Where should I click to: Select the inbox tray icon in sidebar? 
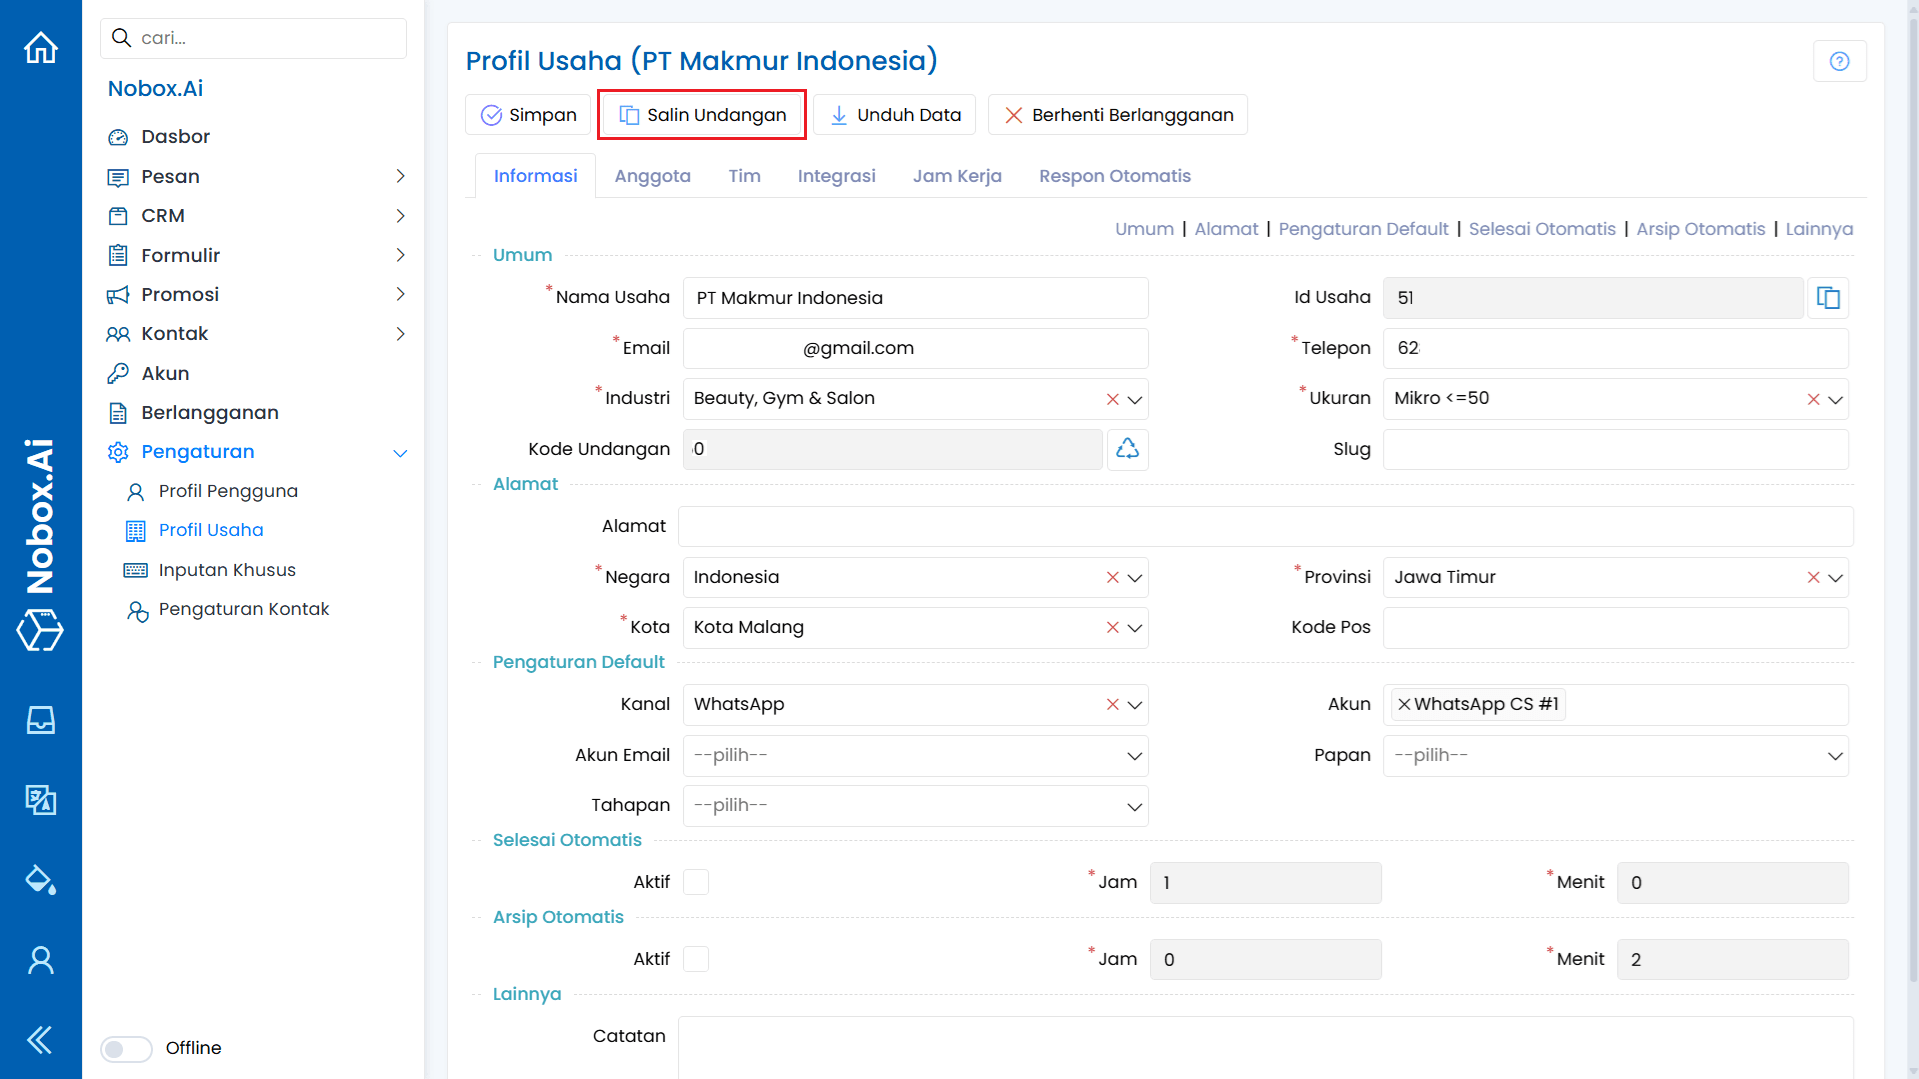coord(40,719)
